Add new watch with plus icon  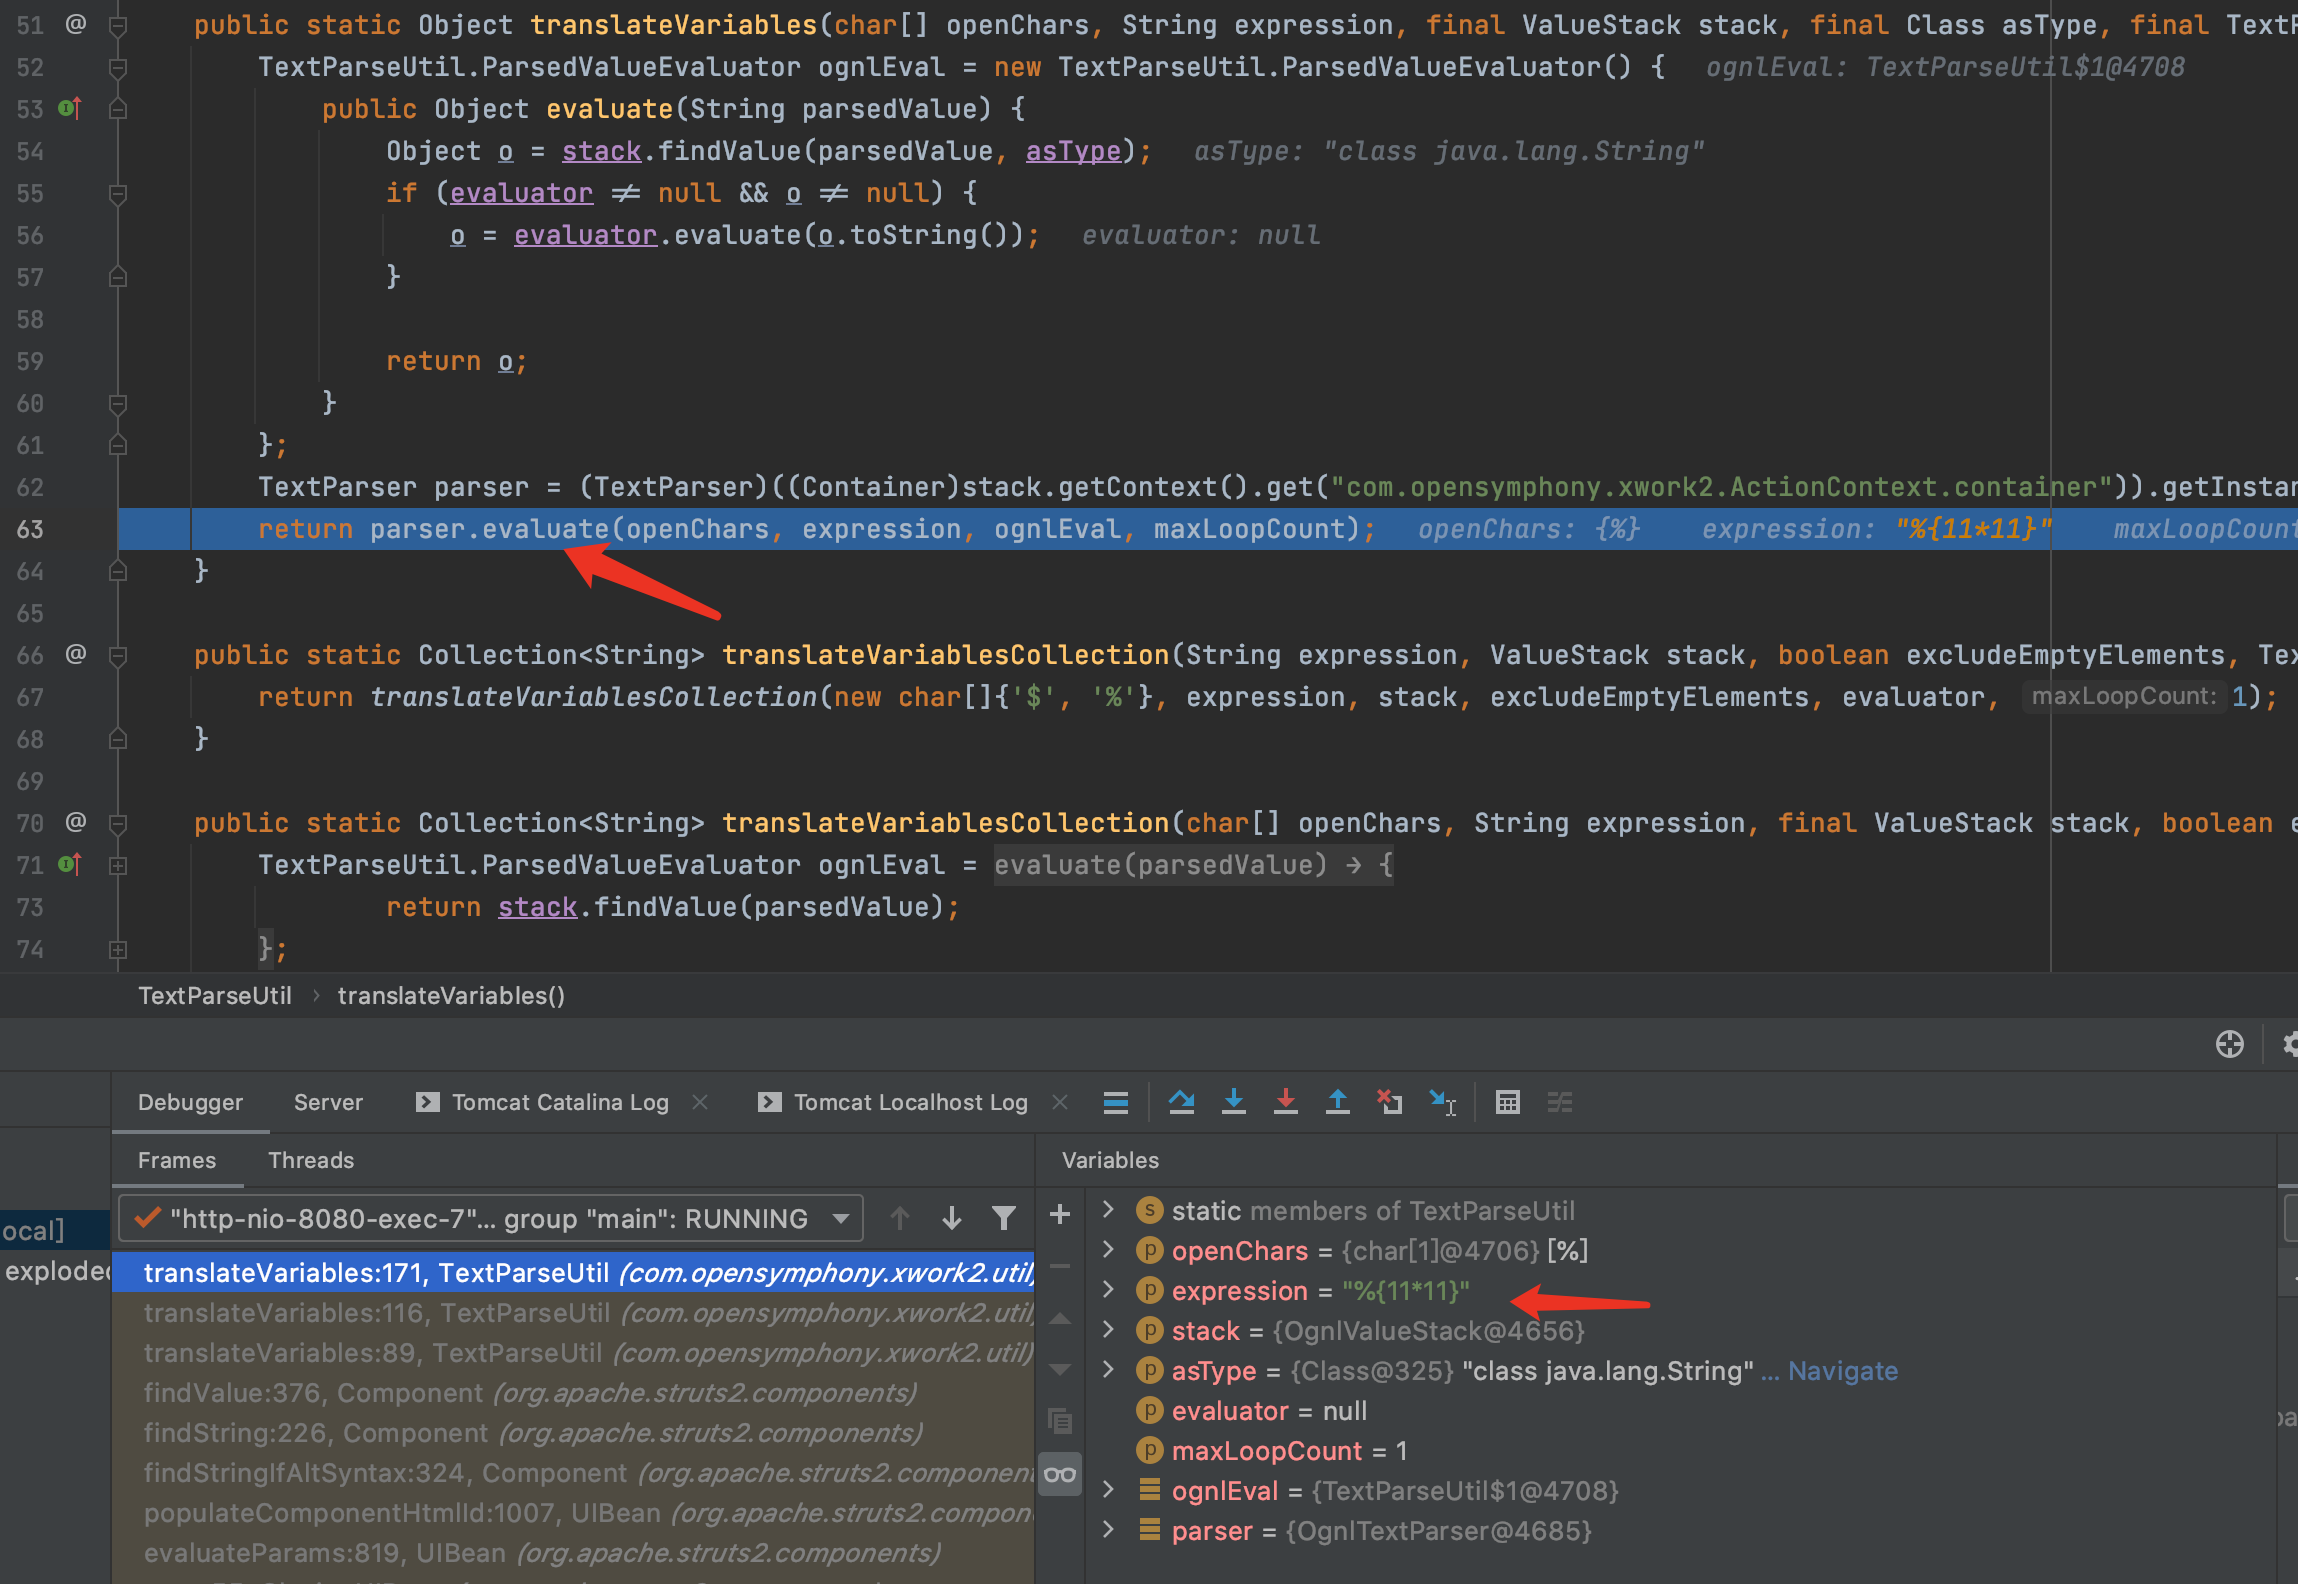1060,1214
